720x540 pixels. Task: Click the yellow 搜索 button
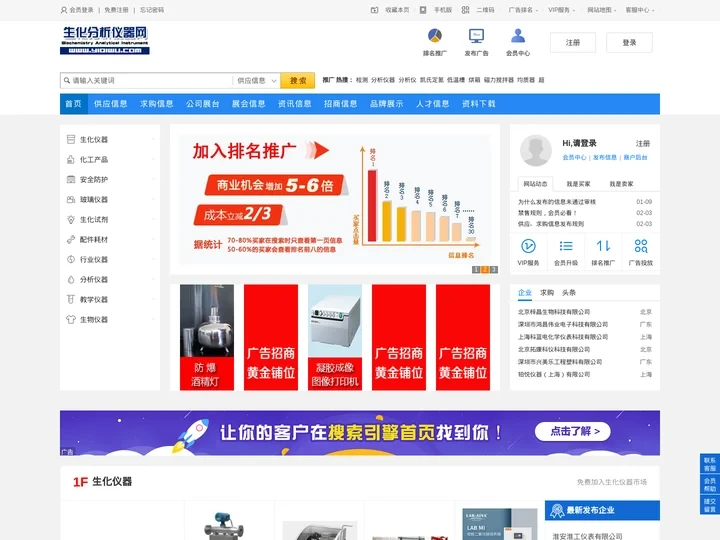(x=298, y=80)
